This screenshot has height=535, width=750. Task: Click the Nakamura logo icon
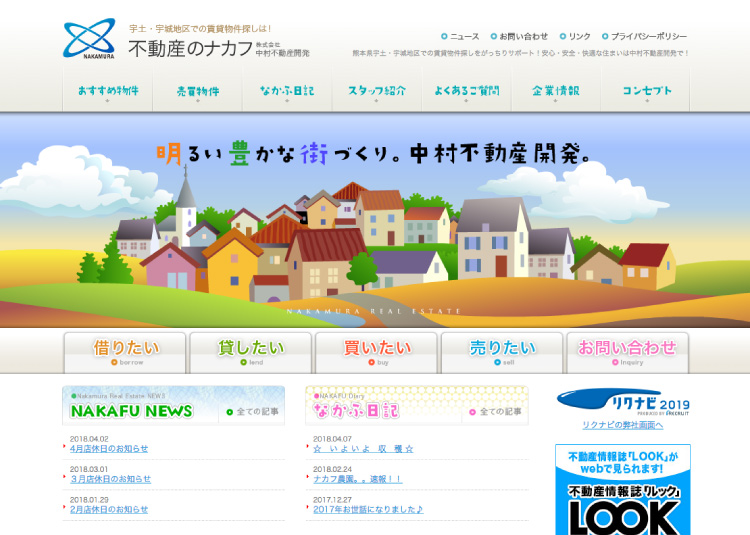[x=89, y=39]
